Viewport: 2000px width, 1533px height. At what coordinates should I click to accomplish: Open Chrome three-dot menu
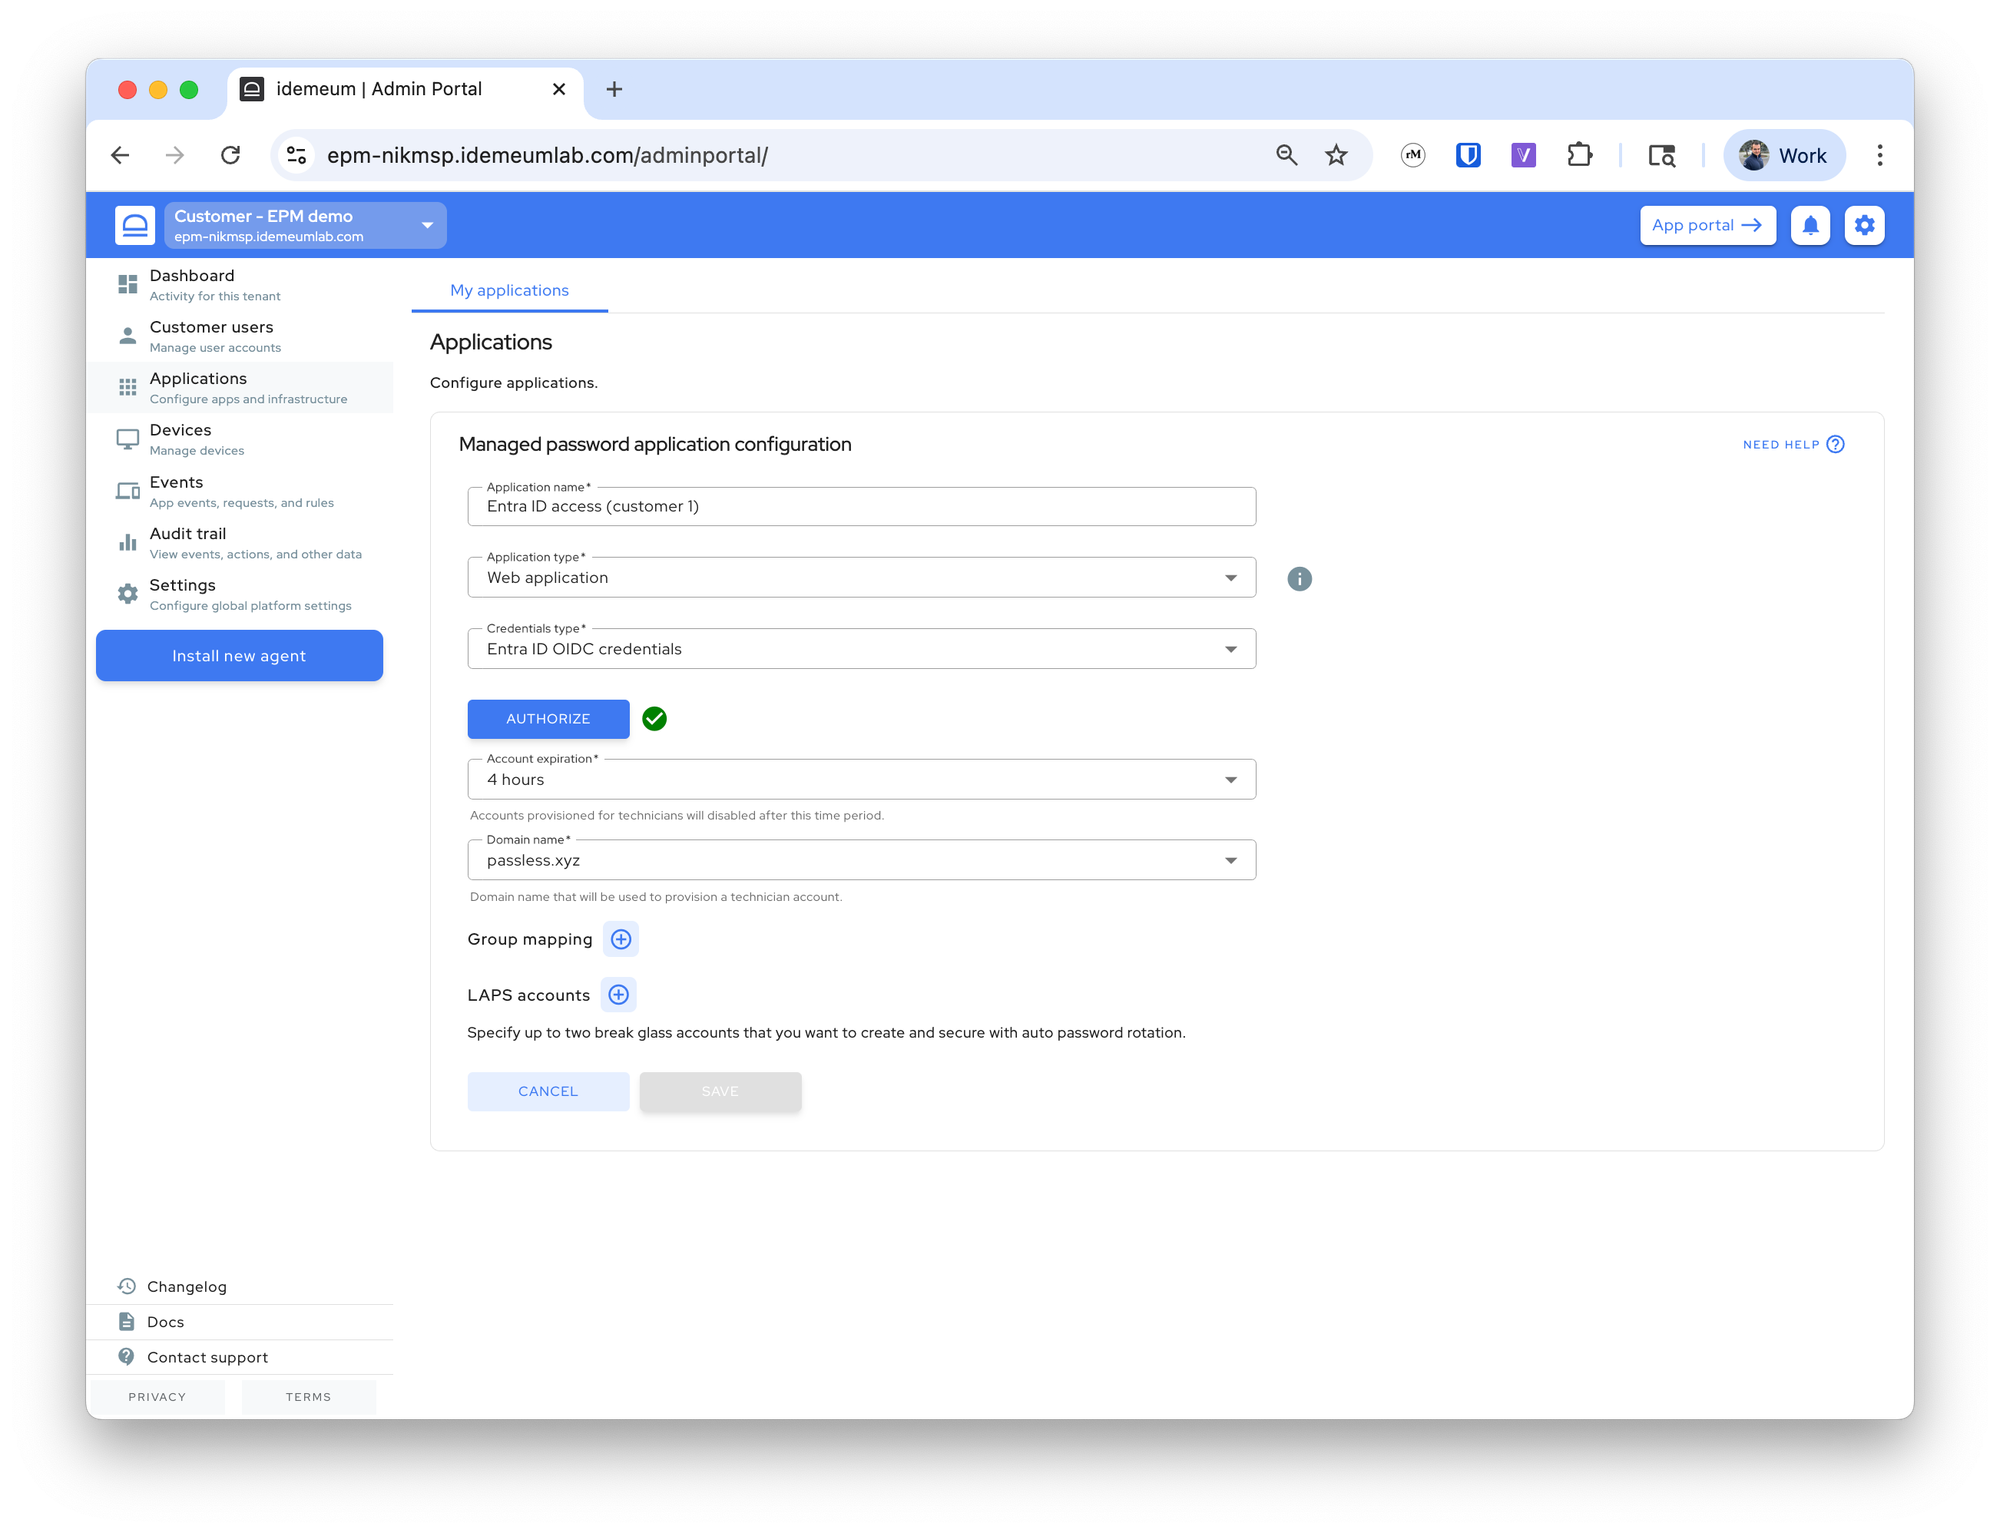tap(1879, 155)
